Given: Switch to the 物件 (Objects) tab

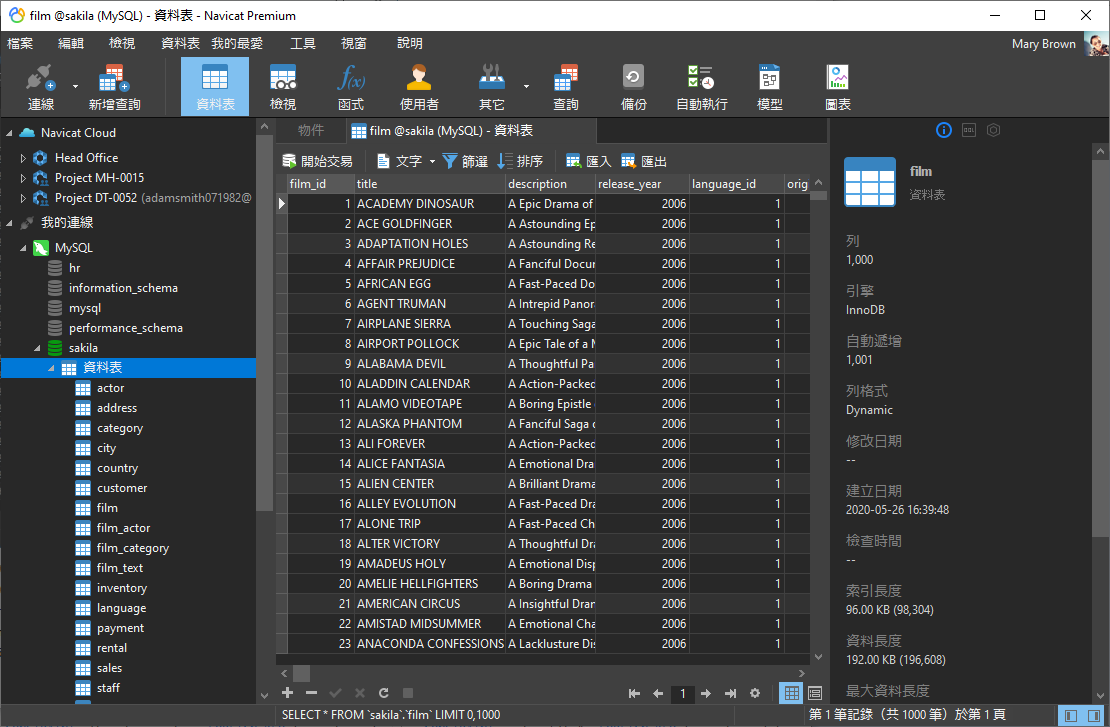Looking at the screenshot, I should click(313, 130).
